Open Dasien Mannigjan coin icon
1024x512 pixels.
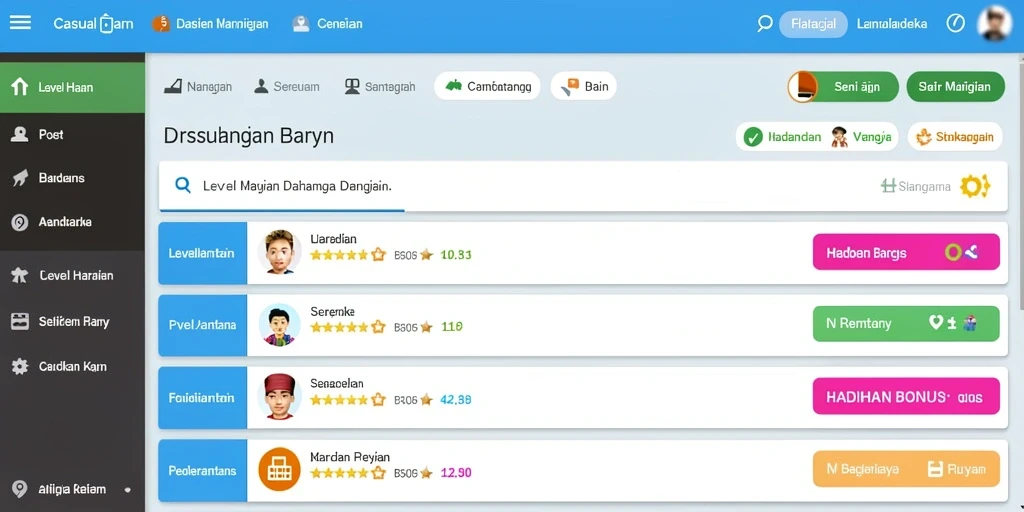tap(161, 24)
